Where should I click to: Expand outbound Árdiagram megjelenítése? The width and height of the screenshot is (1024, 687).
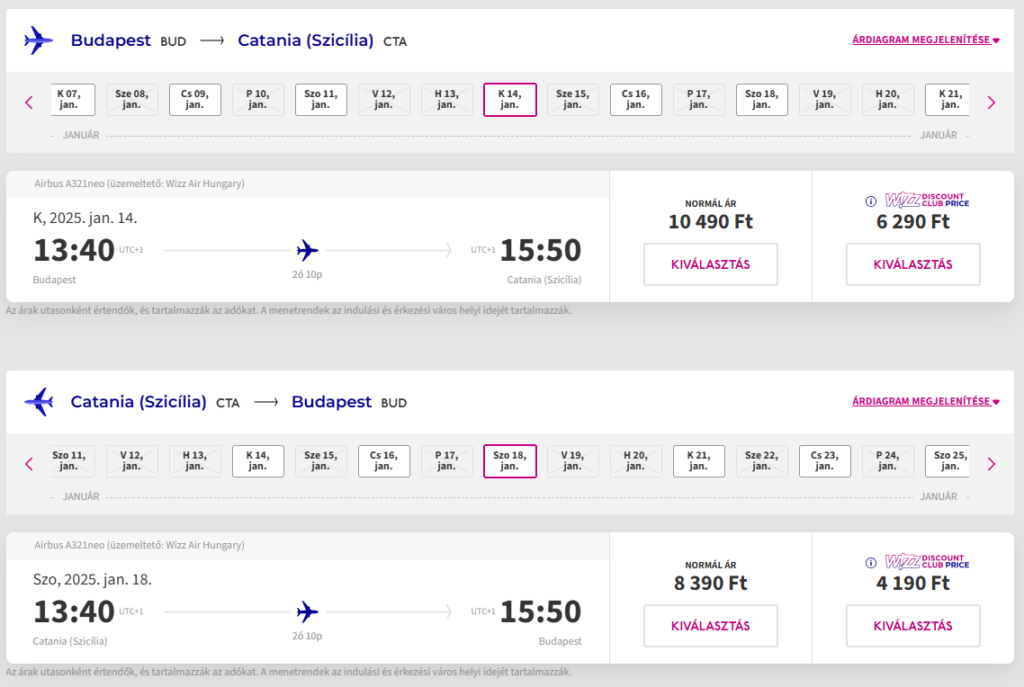pos(925,40)
